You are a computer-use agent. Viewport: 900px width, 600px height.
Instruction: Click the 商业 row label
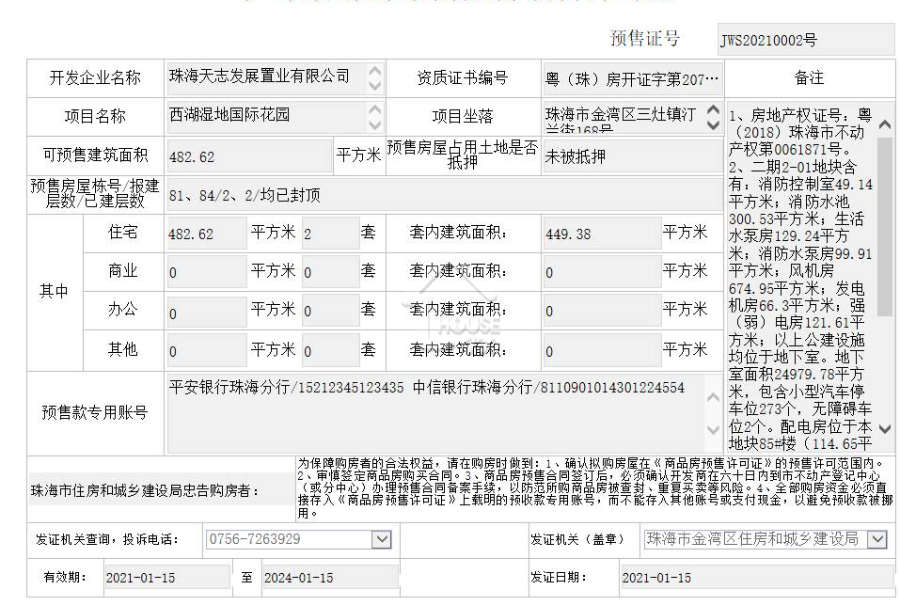123,270
